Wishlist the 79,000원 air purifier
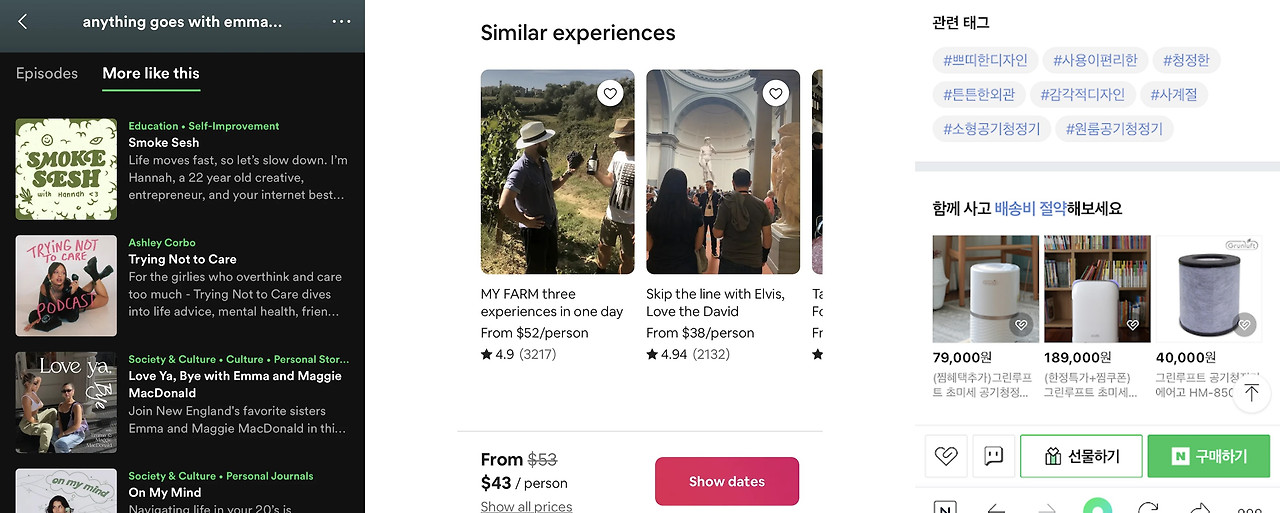The height and width of the screenshot is (513, 1280). (1021, 325)
